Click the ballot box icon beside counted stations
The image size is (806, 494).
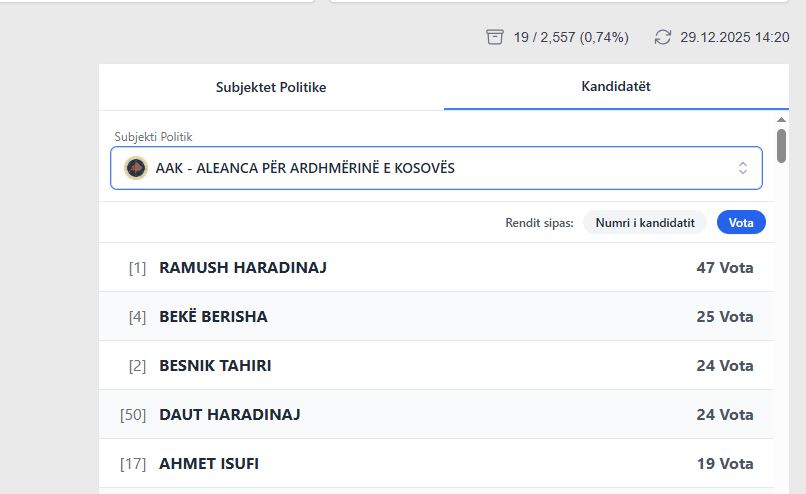point(494,37)
